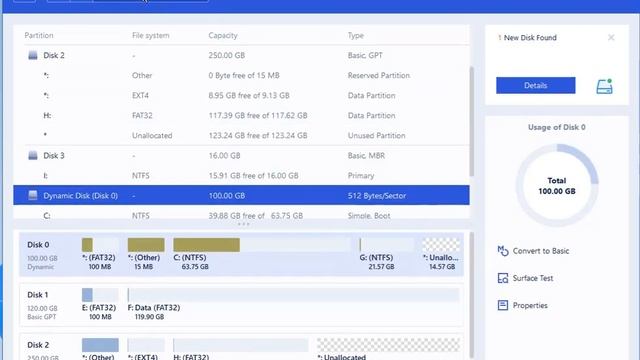
Task: Click the File system column header
Action: pos(150,36)
